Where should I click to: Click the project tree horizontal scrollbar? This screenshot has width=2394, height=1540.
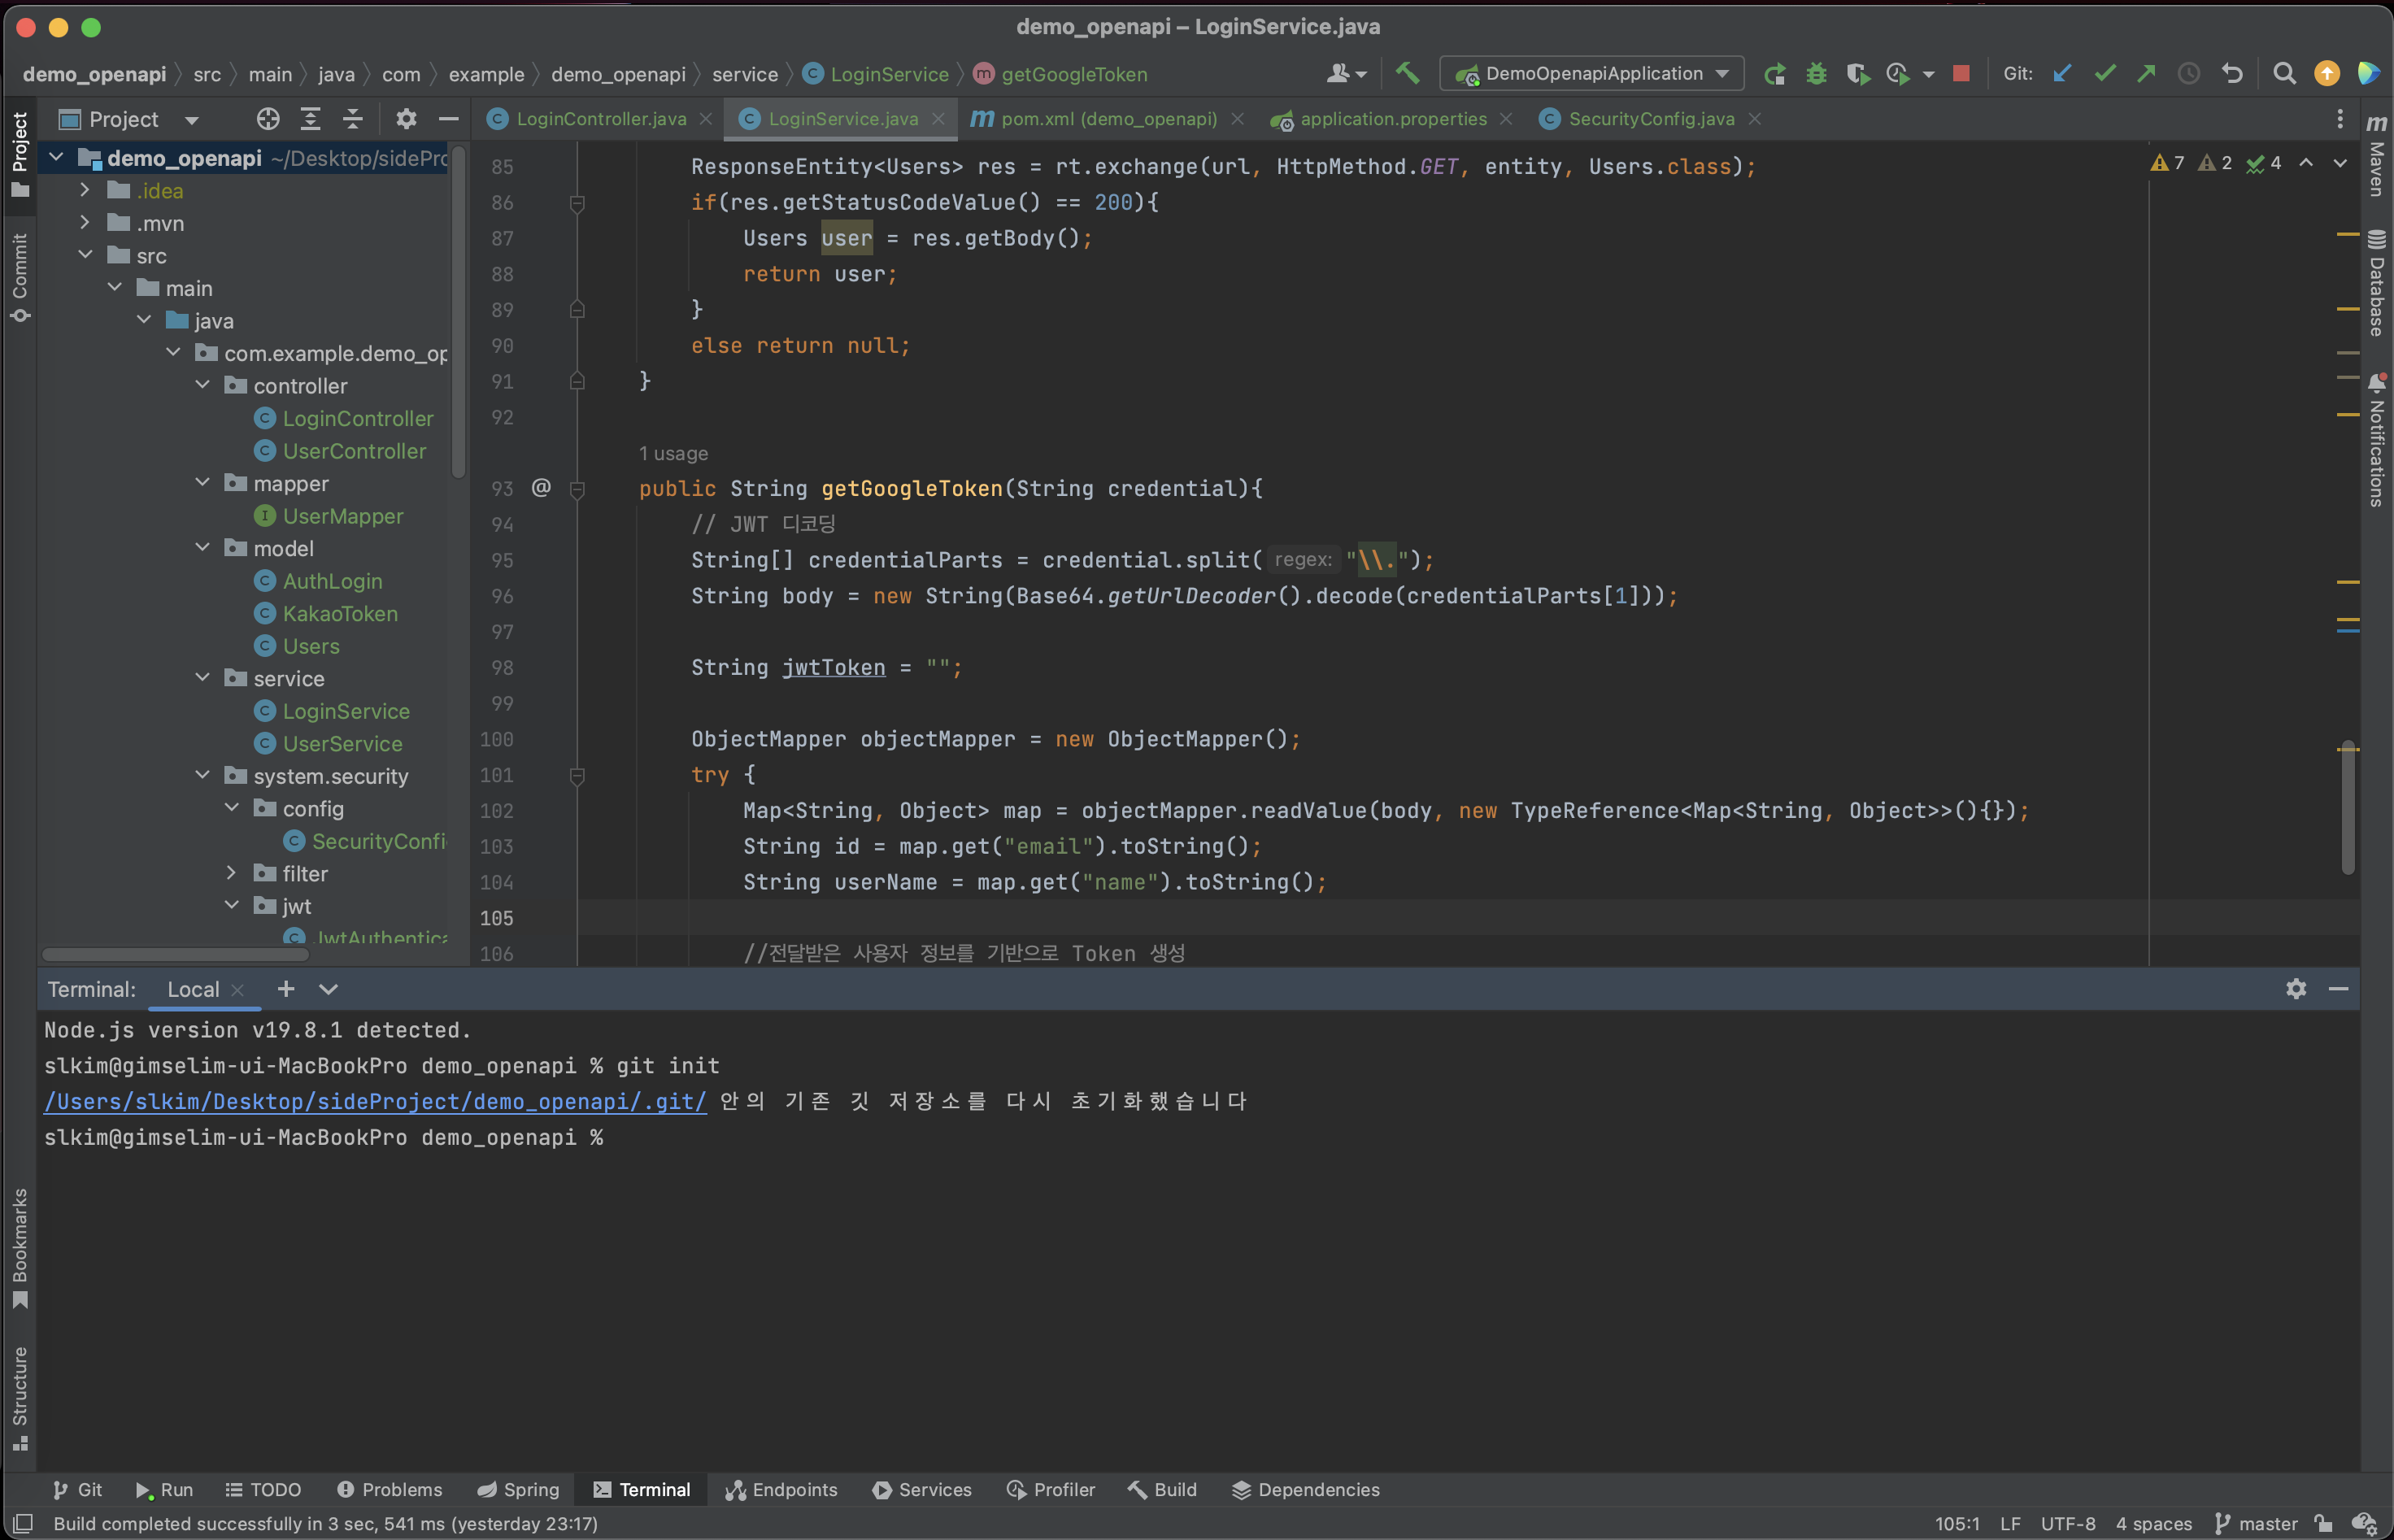(x=175, y=955)
